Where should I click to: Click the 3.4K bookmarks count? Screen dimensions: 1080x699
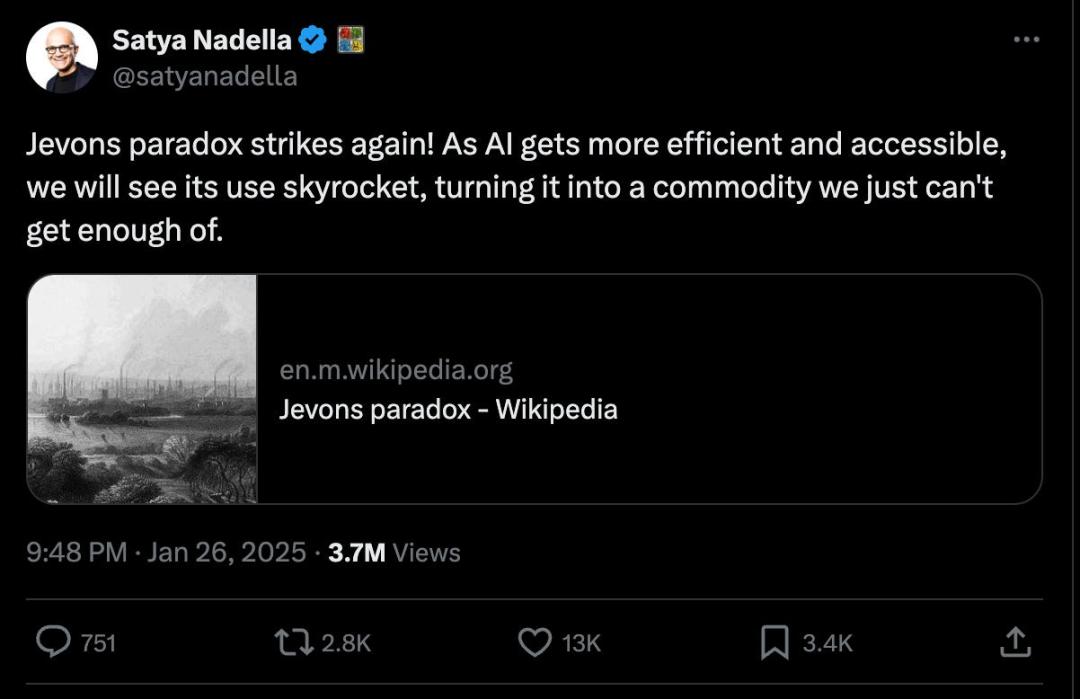828,643
